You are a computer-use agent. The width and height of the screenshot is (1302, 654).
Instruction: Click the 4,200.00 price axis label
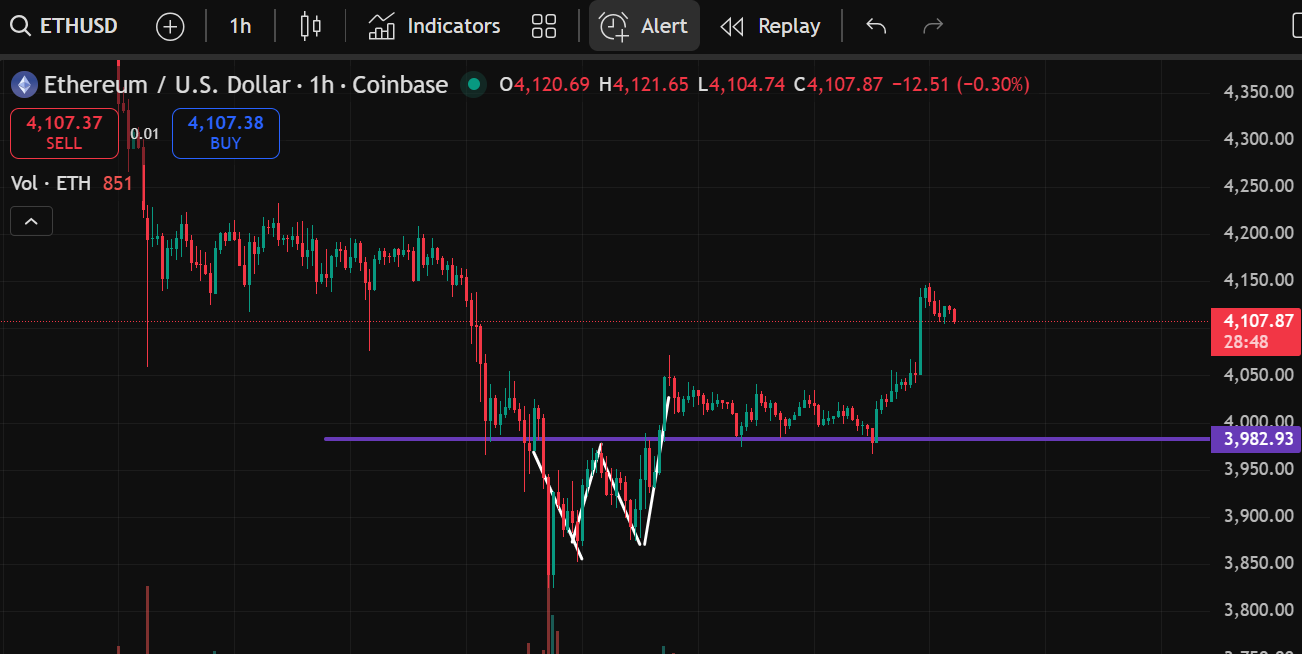(1259, 233)
